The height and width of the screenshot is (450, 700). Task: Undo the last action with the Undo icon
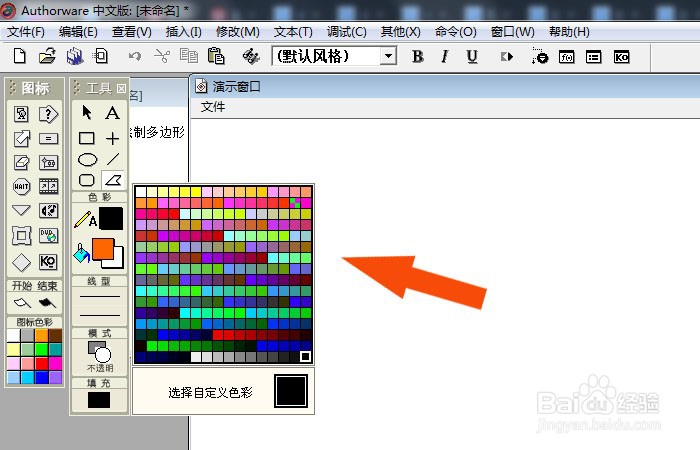click(x=135, y=56)
